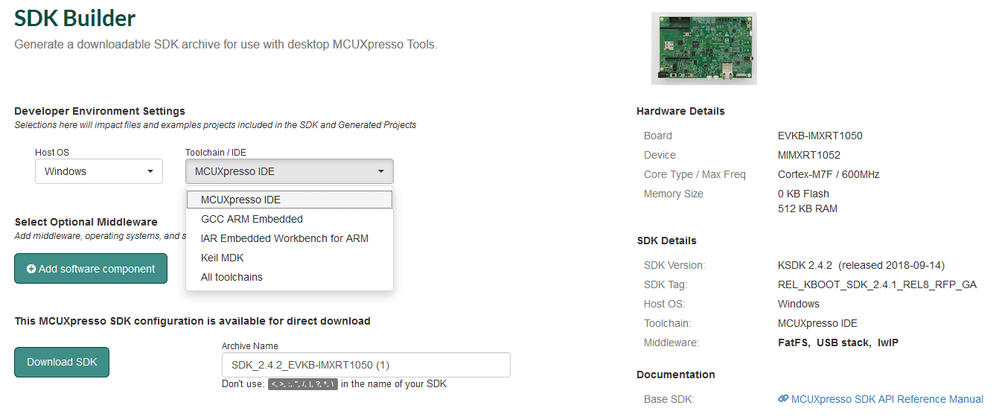Viewport: 999px width, 417px height.
Task: Click Host OS Windows value in SDK Details
Action: pyautogui.click(x=798, y=304)
